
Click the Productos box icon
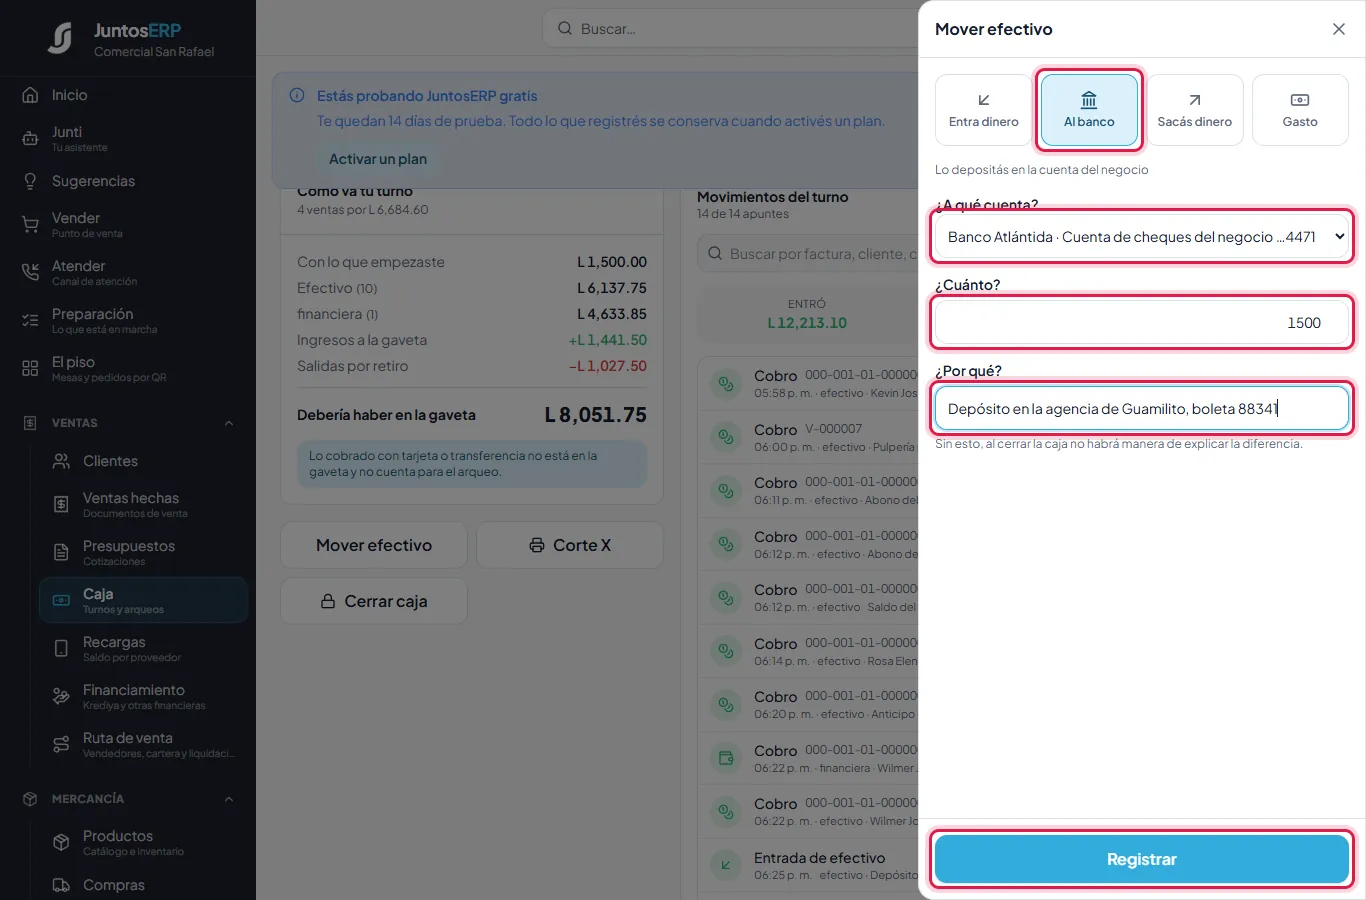[61, 842]
